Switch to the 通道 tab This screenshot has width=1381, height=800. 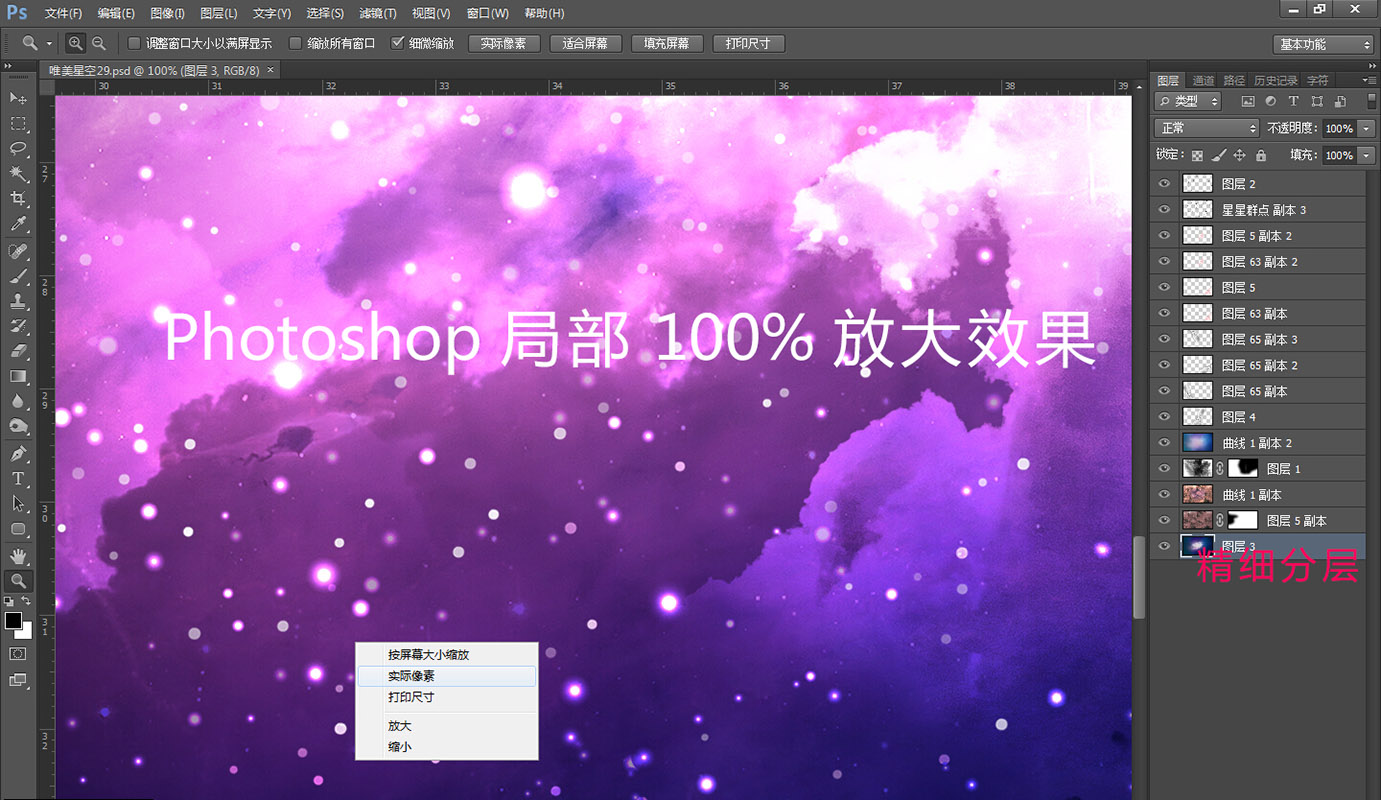pyautogui.click(x=1203, y=80)
